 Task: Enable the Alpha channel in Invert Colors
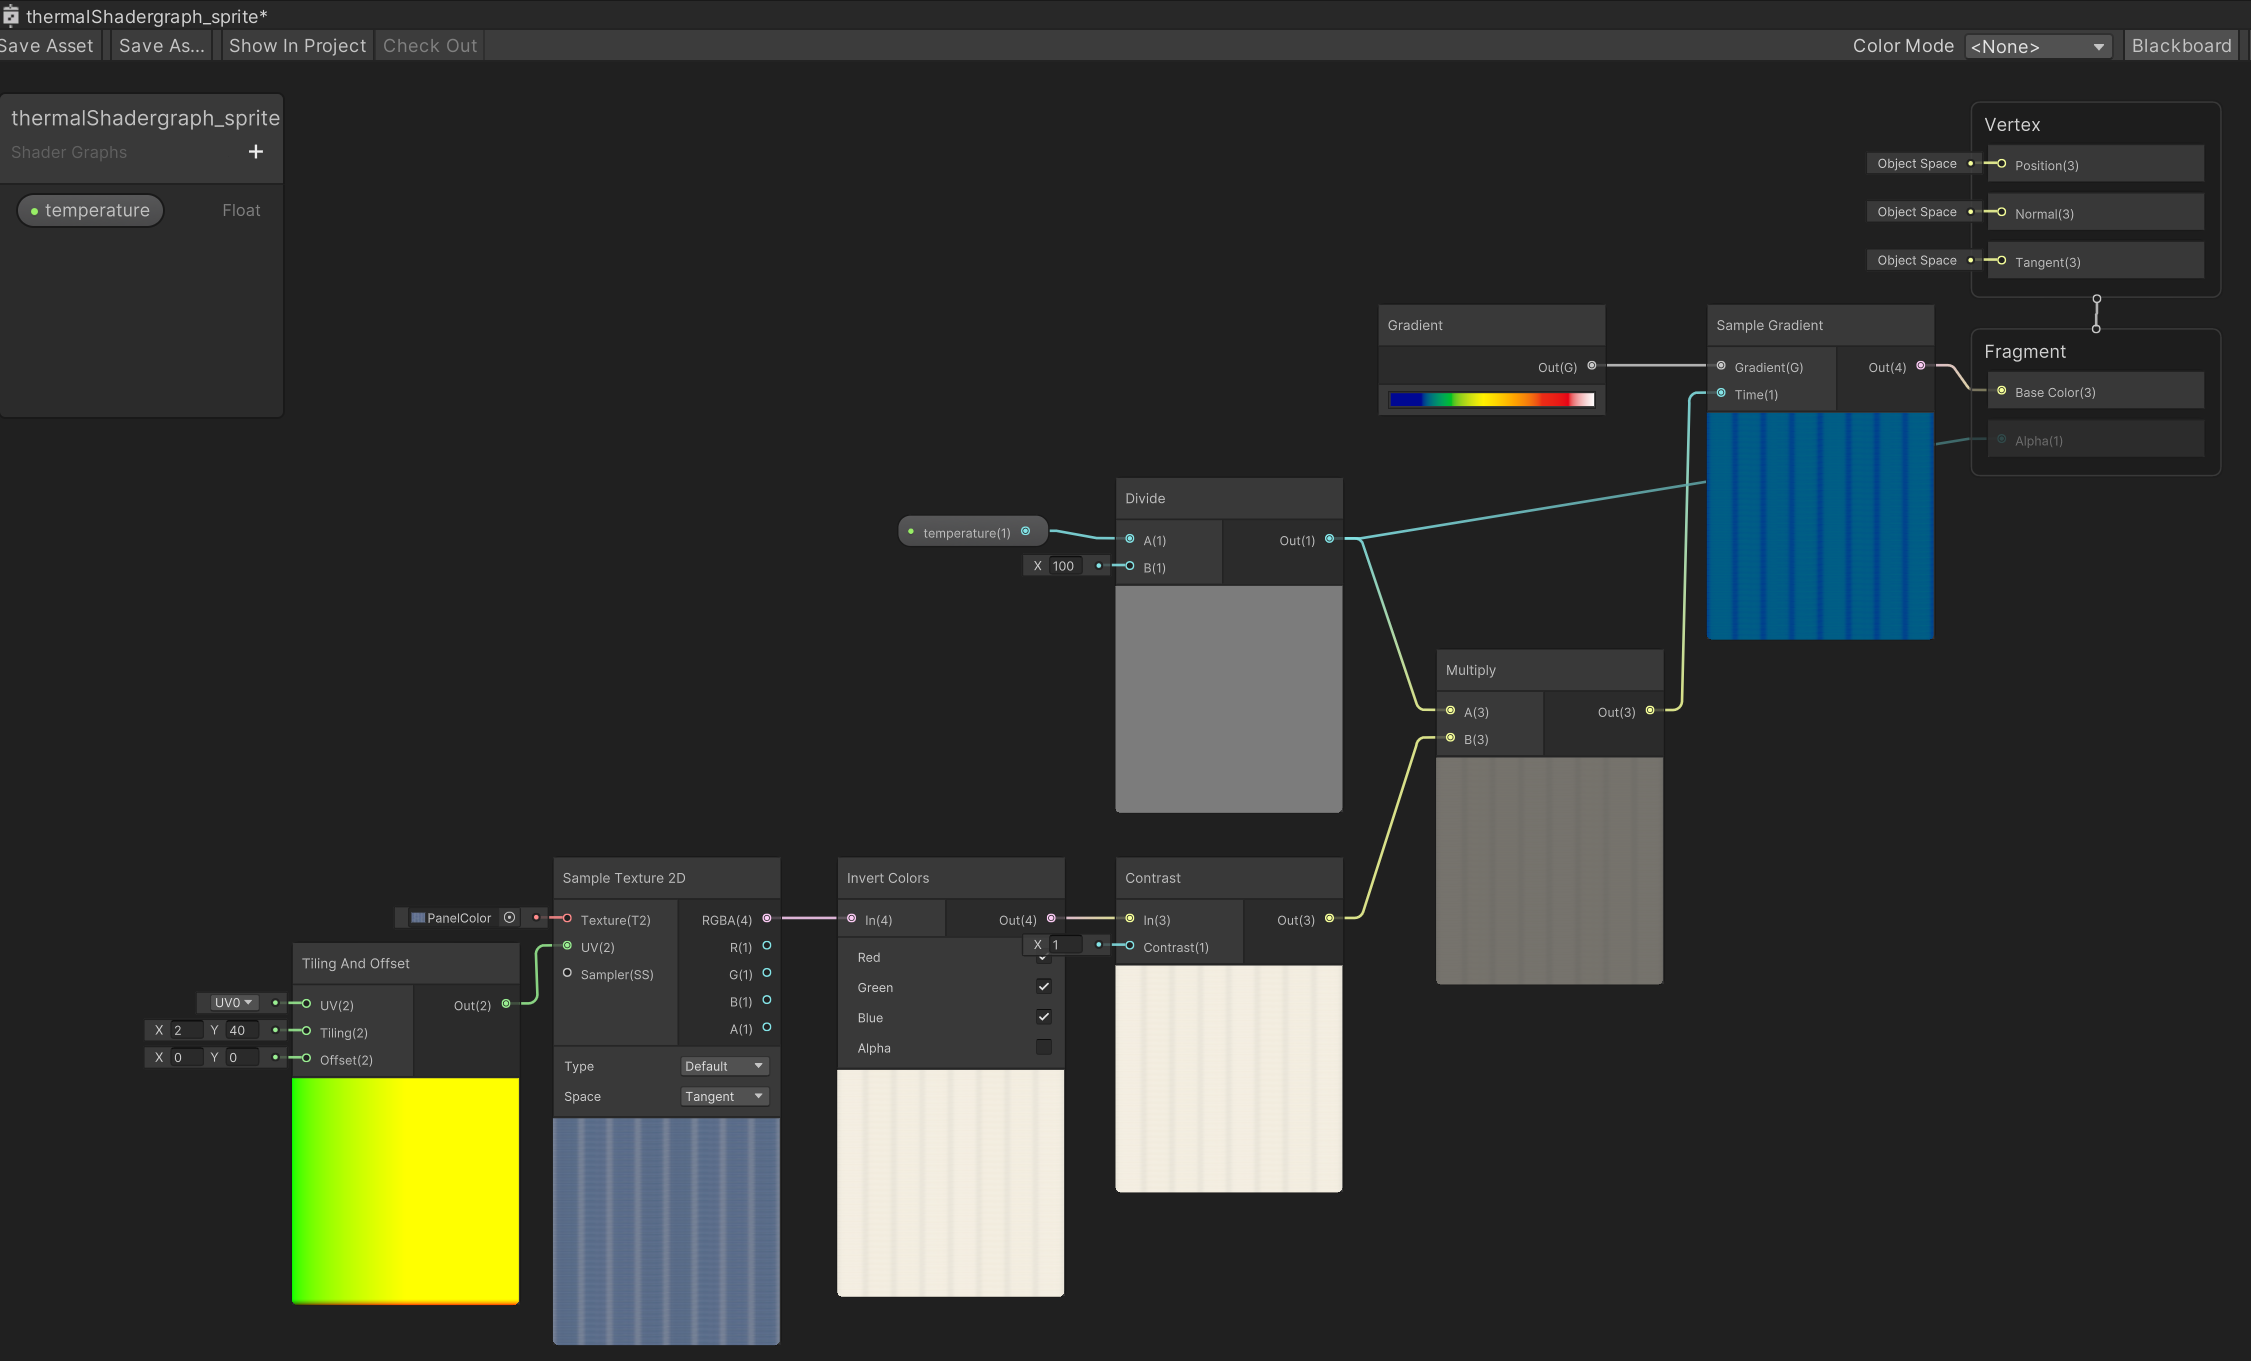(1043, 1047)
